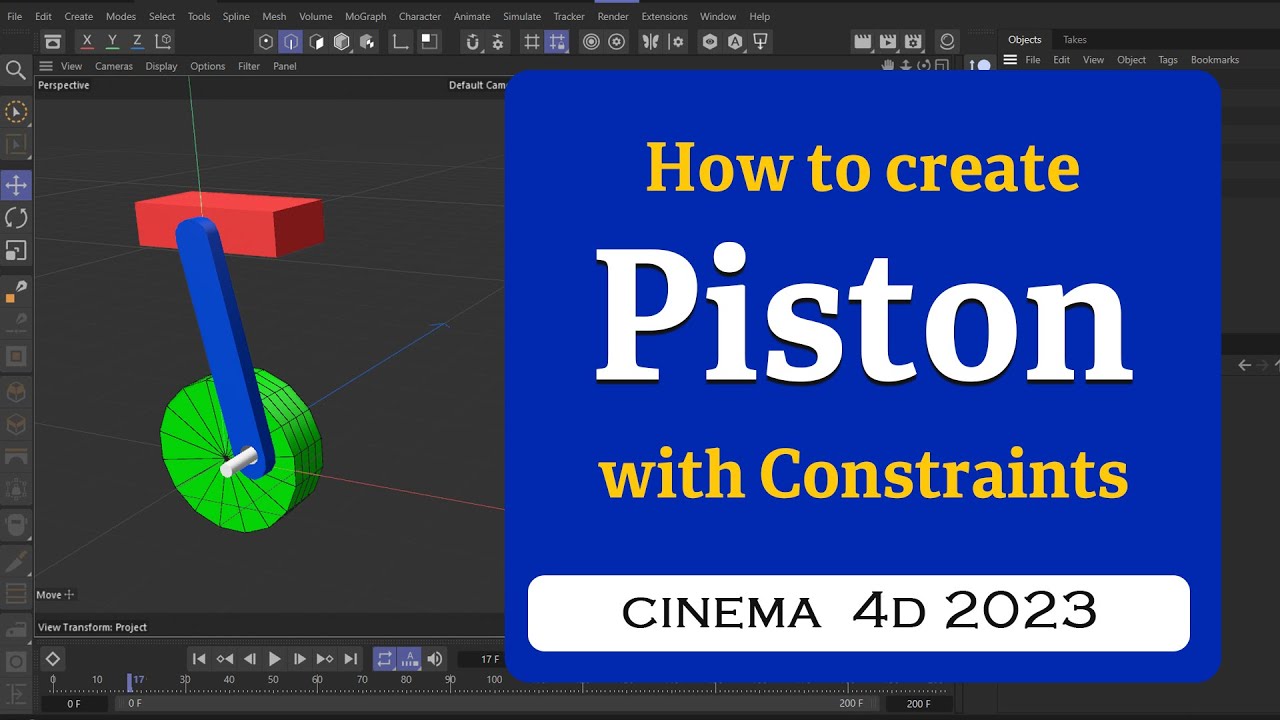The image size is (1280, 720).
Task: Open the viewport hamburger menu
Action: [x=46, y=66]
